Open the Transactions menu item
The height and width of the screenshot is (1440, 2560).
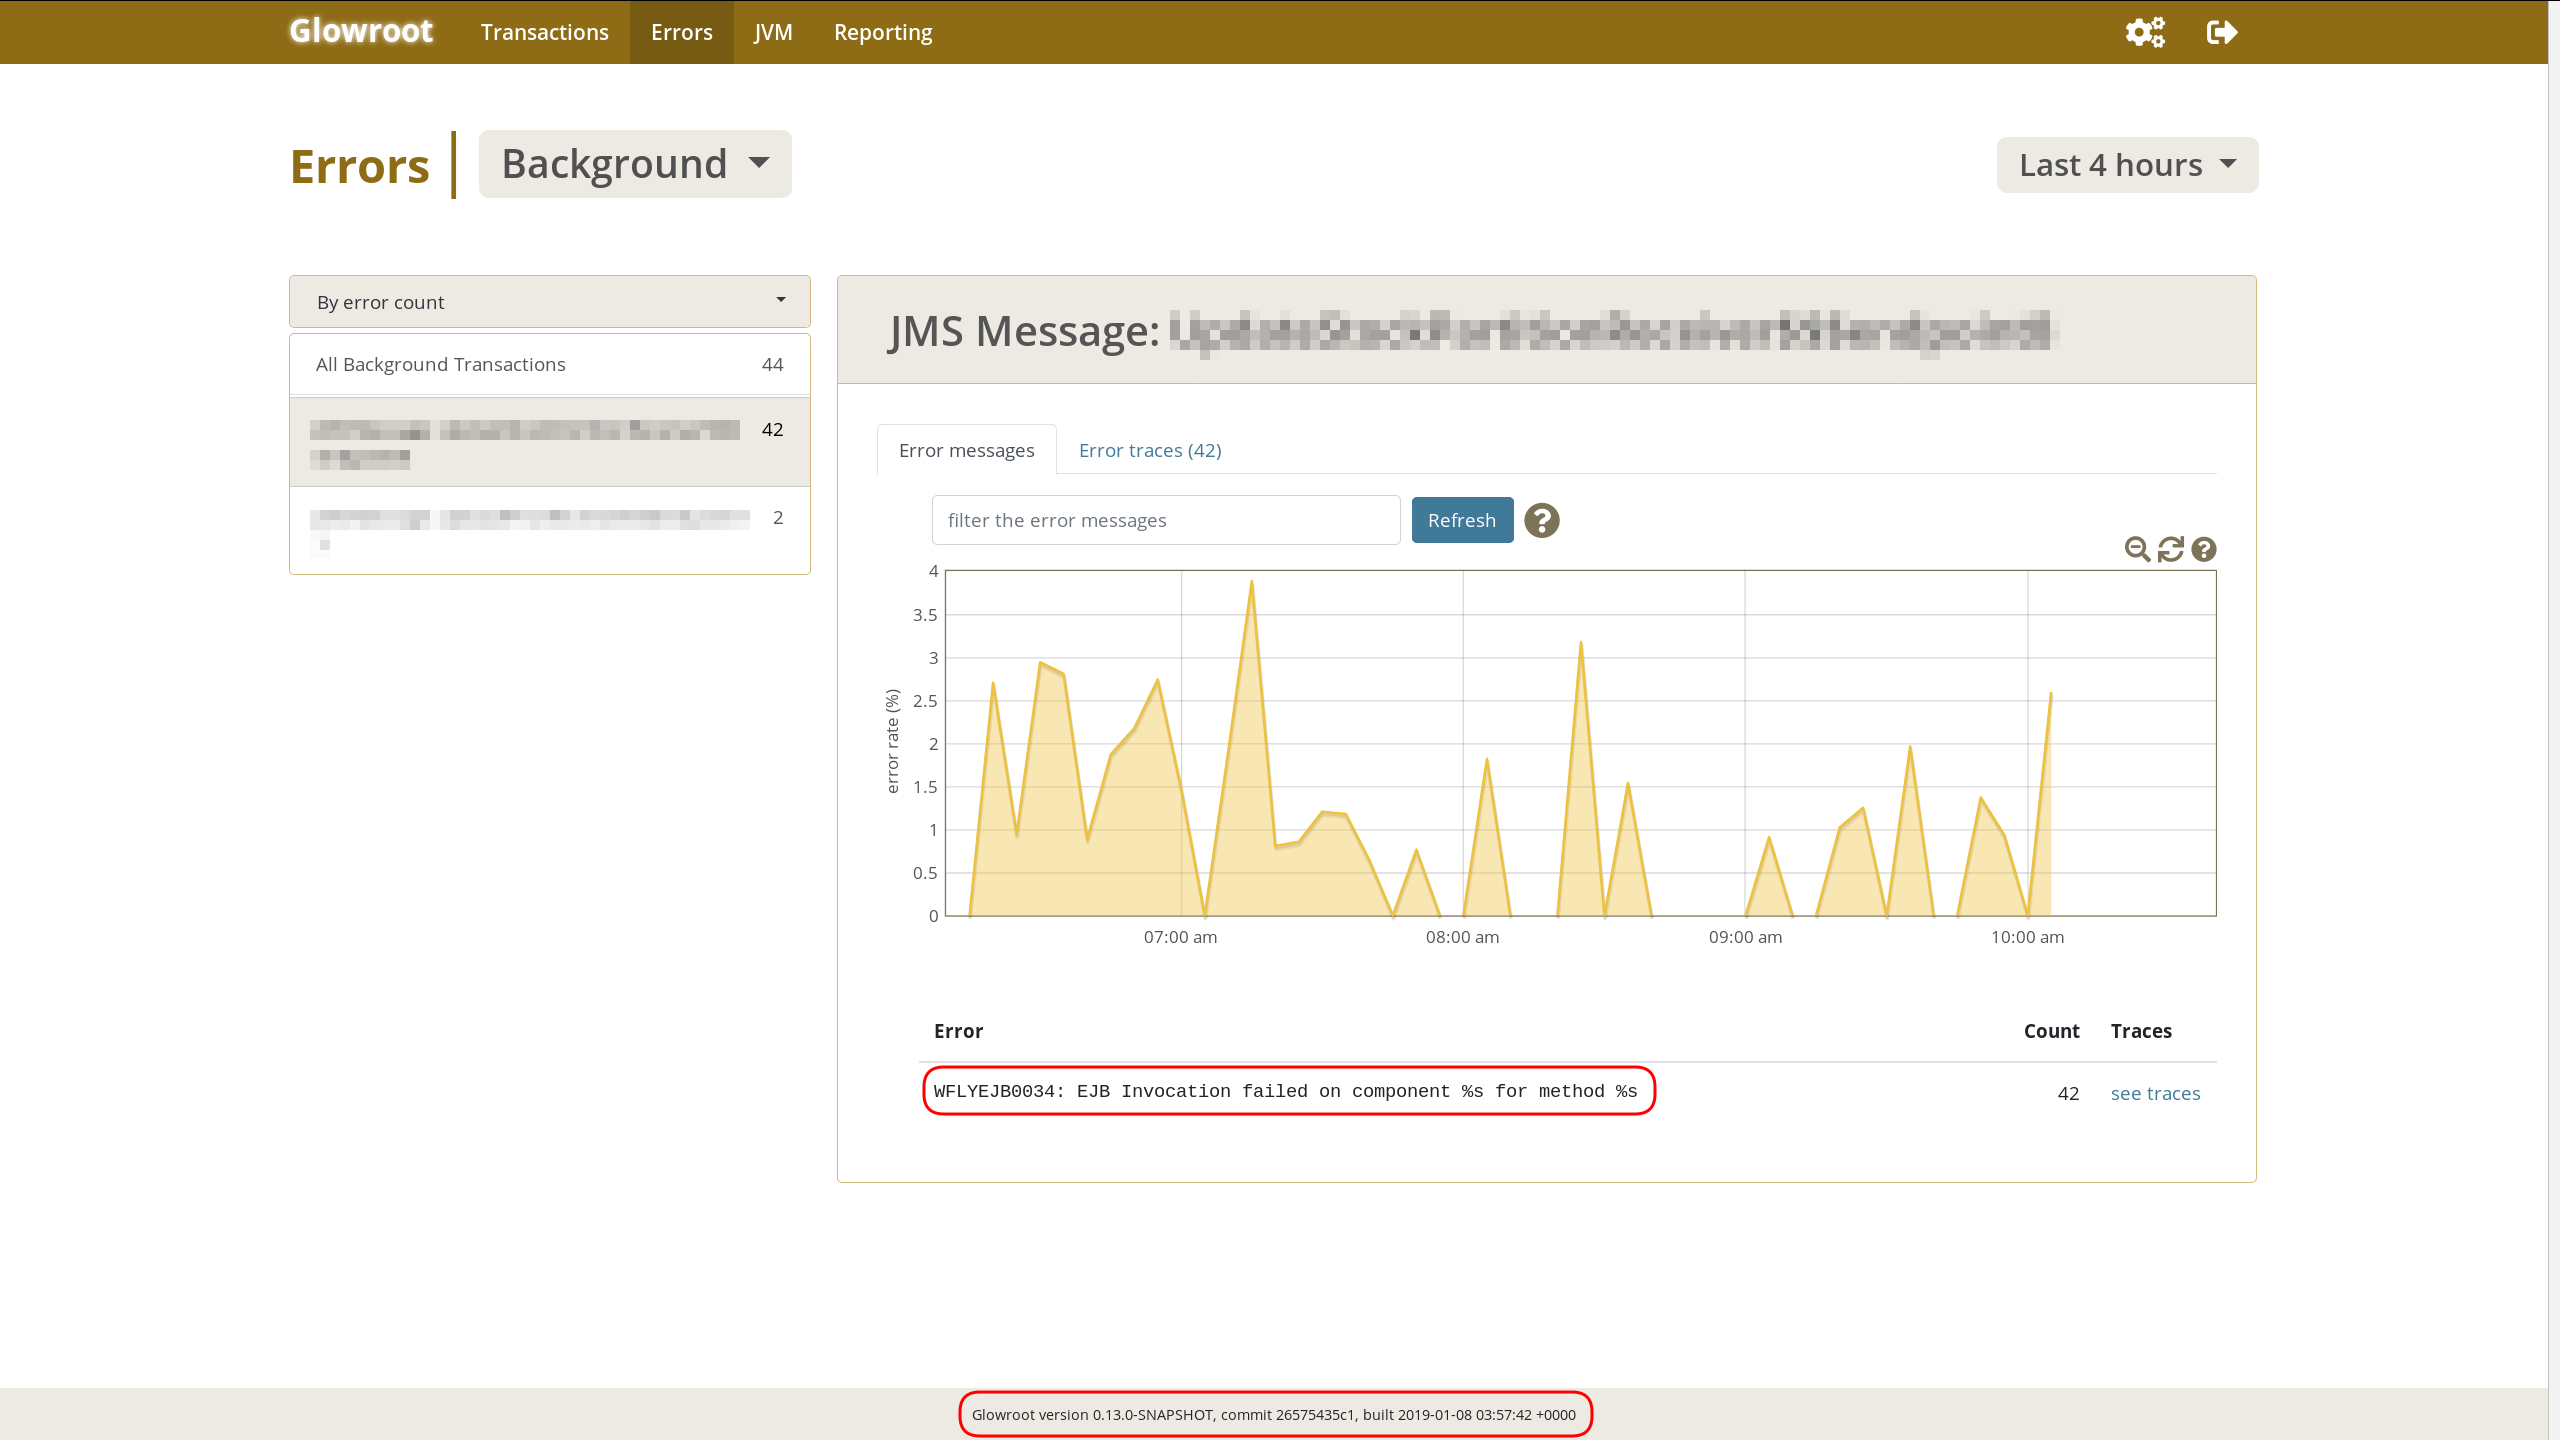(x=544, y=31)
